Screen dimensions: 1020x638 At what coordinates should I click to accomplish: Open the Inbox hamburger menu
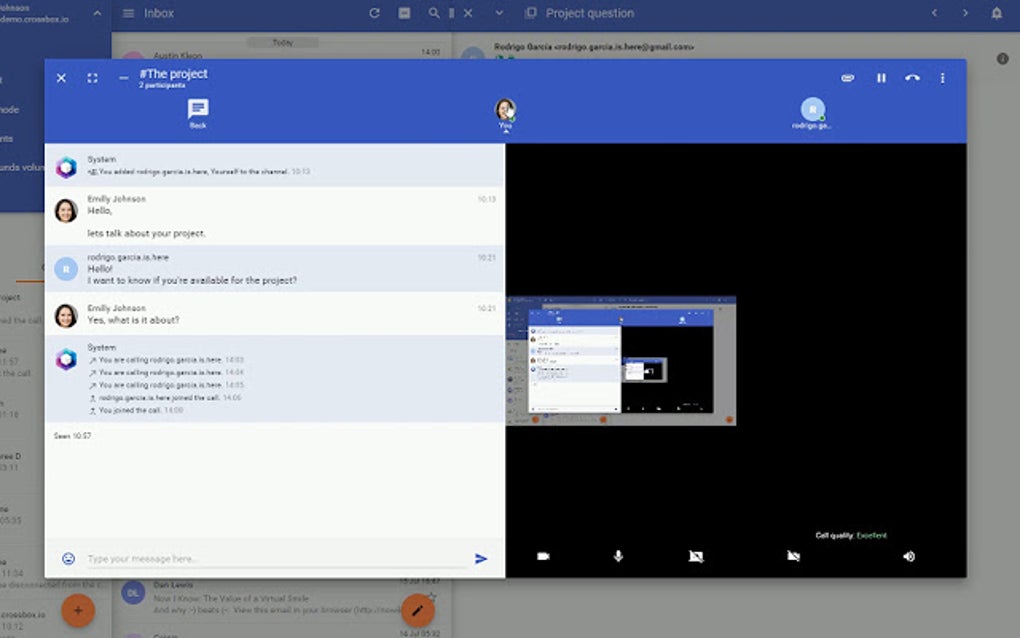128,13
